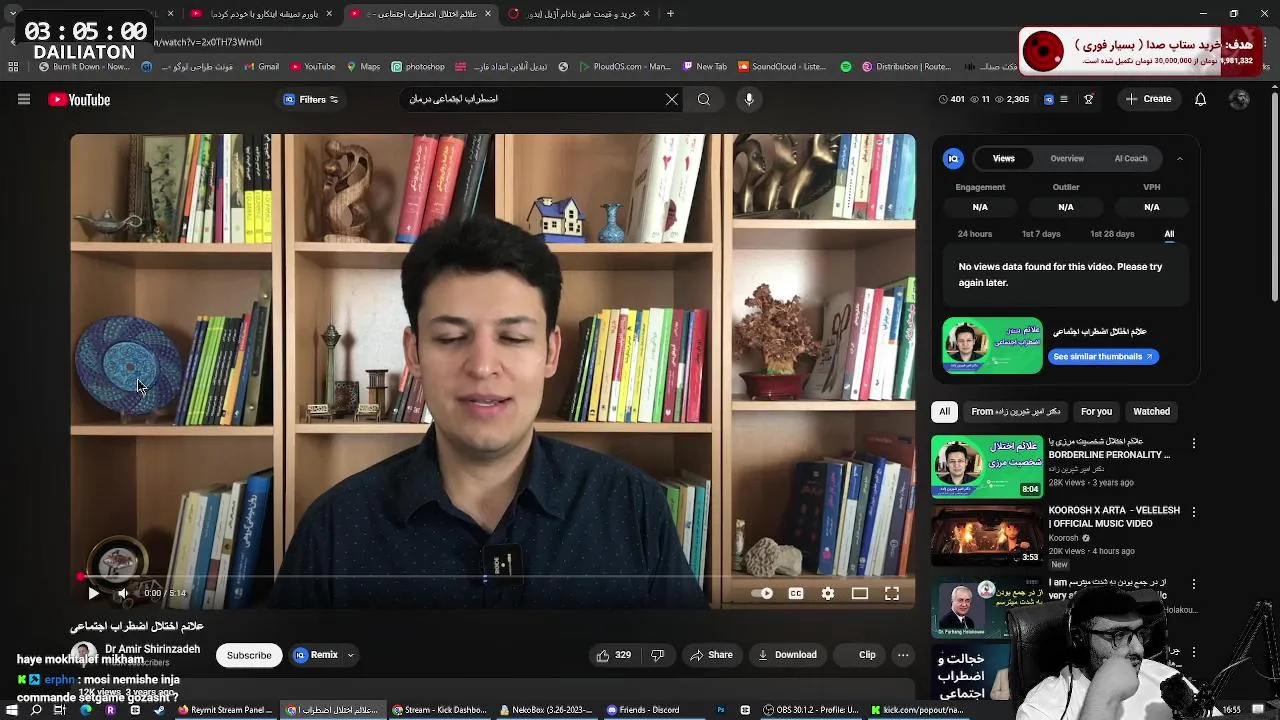Click the IQ logo in the panel
The width and height of the screenshot is (1280, 720).
(953, 158)
